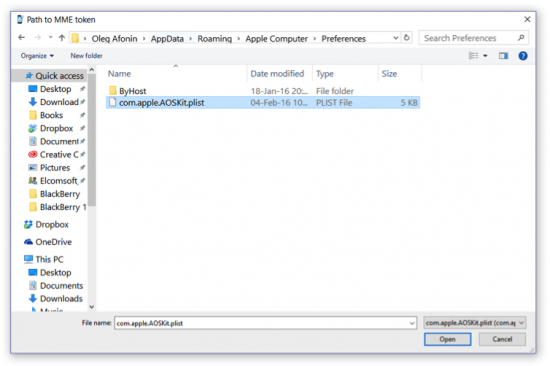Click the search magnifier icon

click(x=521, y=38)
